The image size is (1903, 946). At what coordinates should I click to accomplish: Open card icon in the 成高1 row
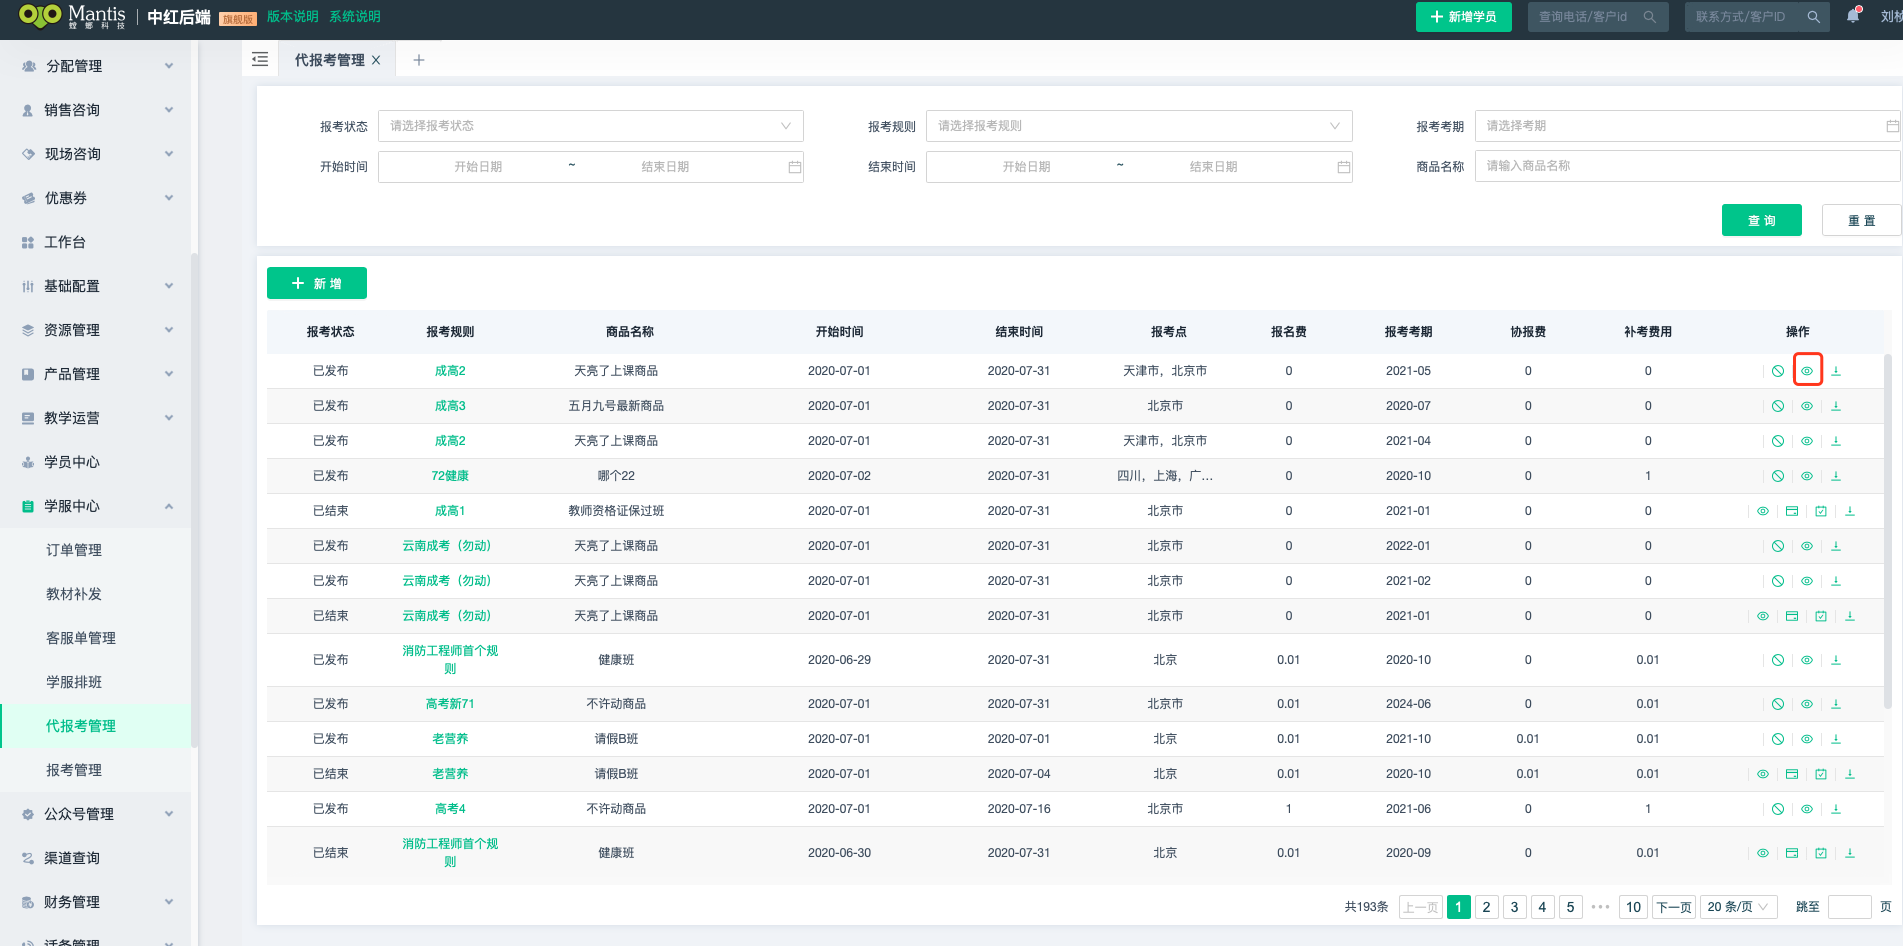click(1792, 511)
